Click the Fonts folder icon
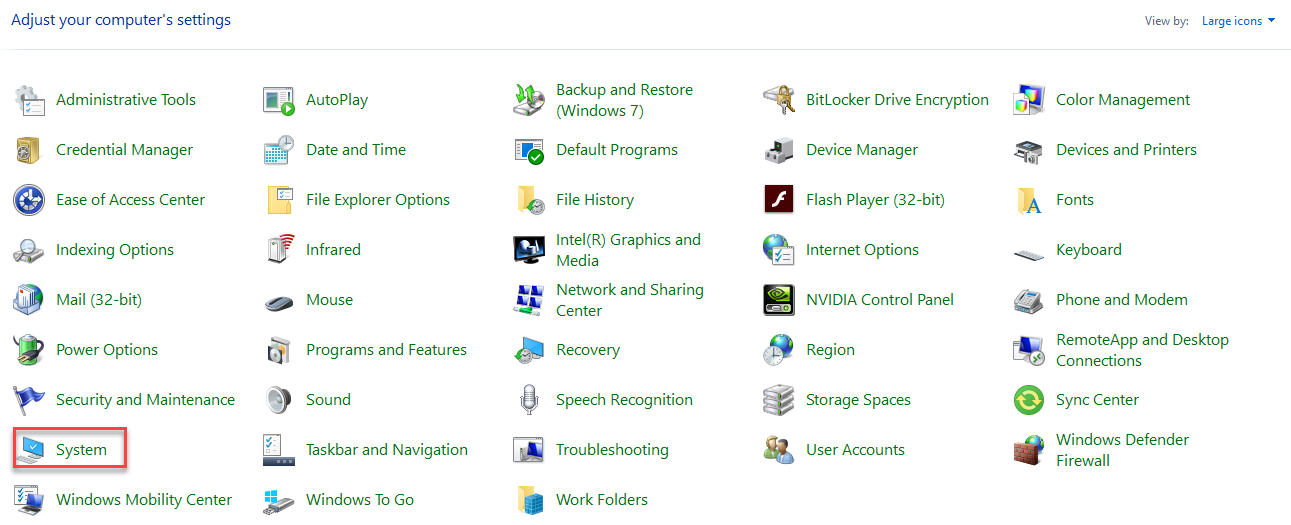The width and height of the screenshot is (1291, 525). tap(1028, 200)
